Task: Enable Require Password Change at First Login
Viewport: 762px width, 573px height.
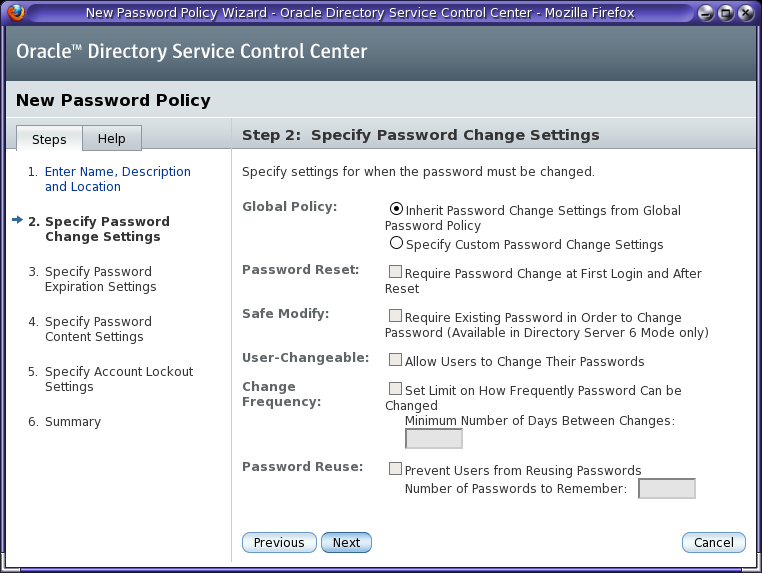Action: pyautogui.click(x=396, y=272)
